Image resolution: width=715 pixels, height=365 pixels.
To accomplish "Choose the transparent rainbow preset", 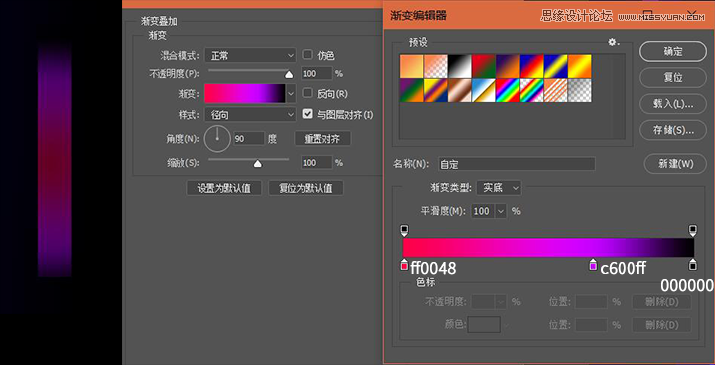I will 532,90.
